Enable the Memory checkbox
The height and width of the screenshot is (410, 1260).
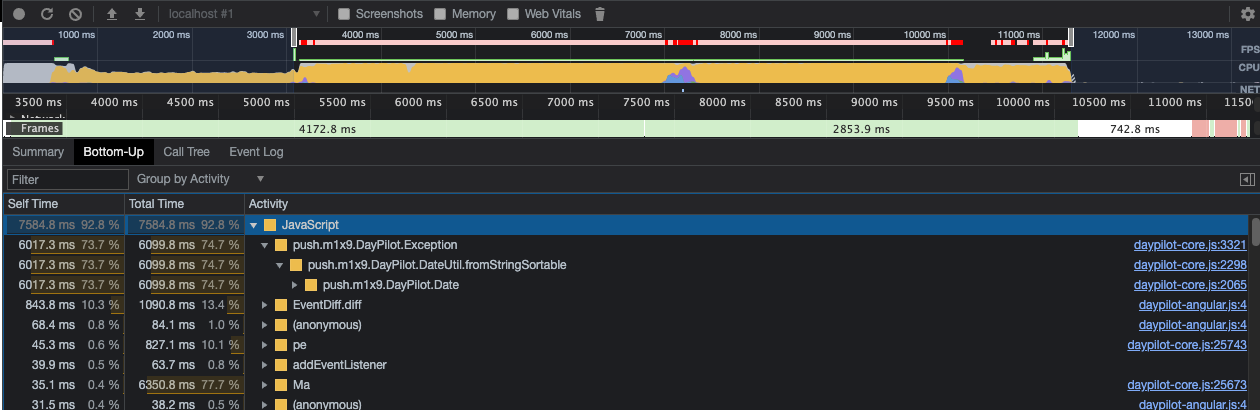[x=440, y=14]
